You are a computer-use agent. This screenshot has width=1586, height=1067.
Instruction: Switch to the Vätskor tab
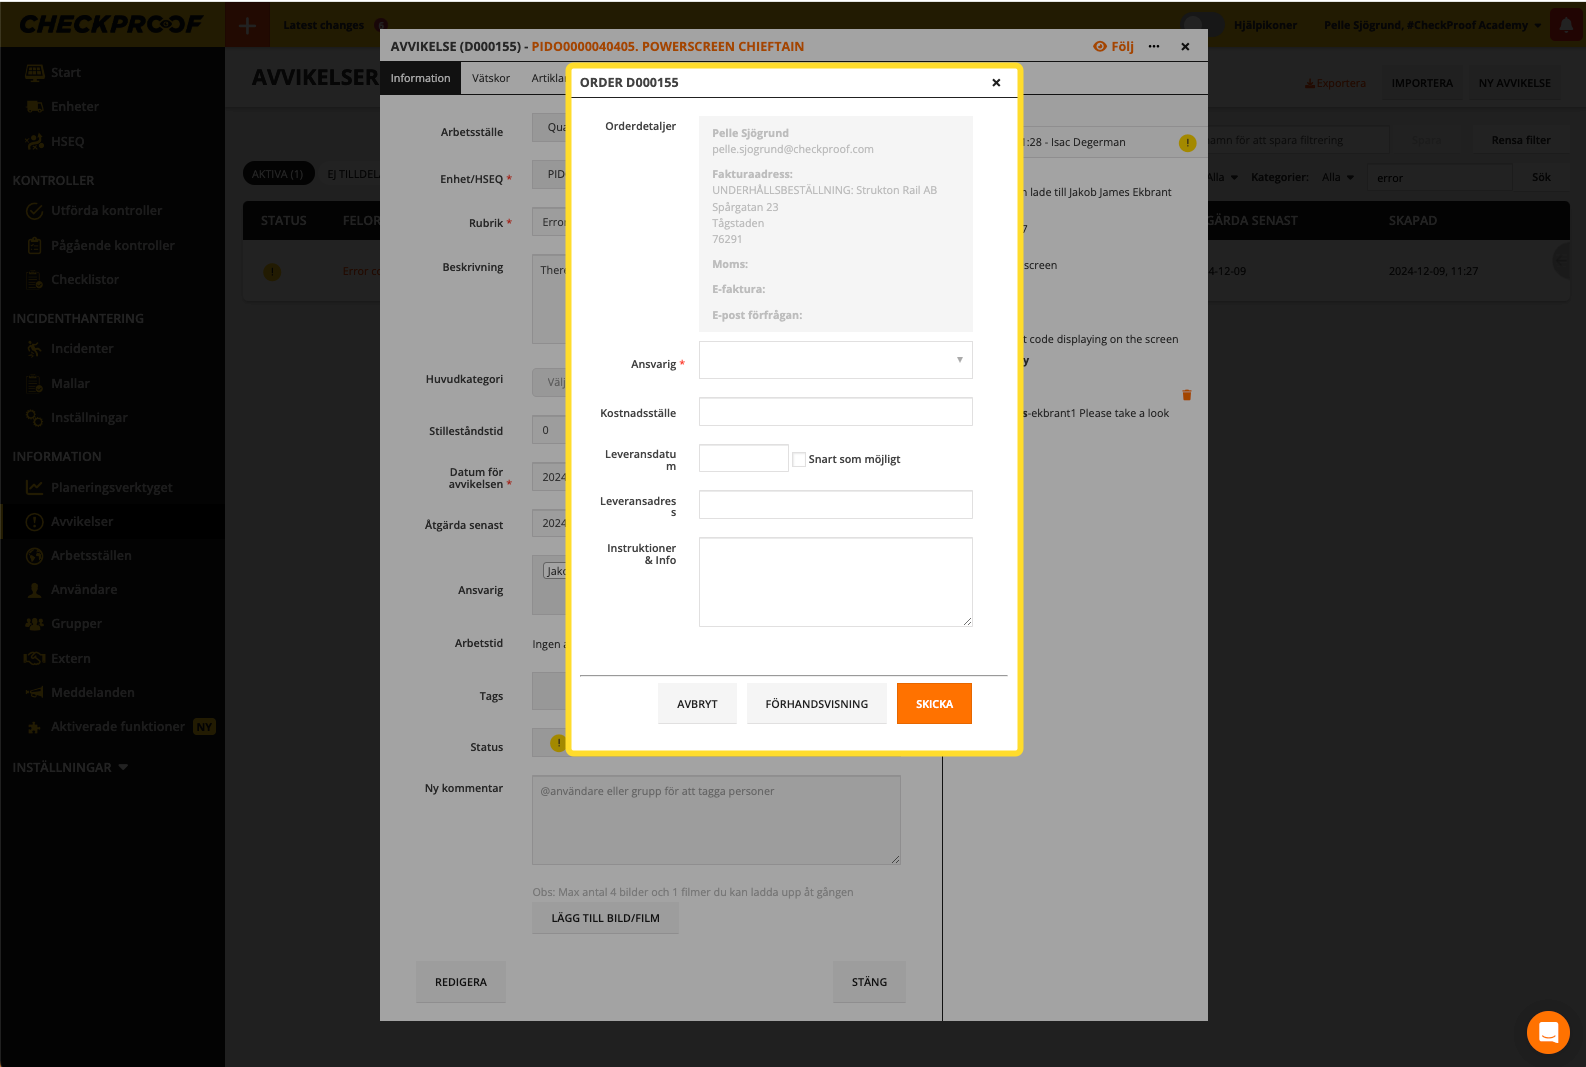point(491,78)
